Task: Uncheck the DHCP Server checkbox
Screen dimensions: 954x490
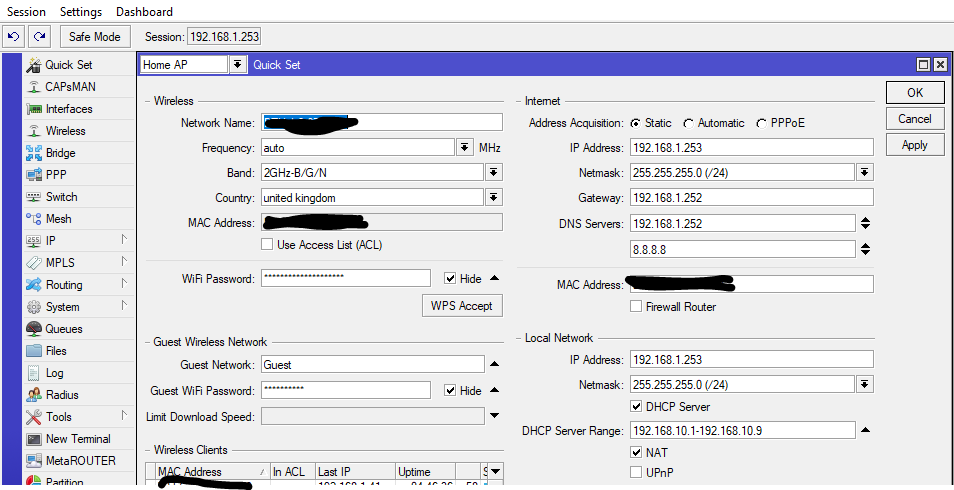Action: (x=636, y=407)
